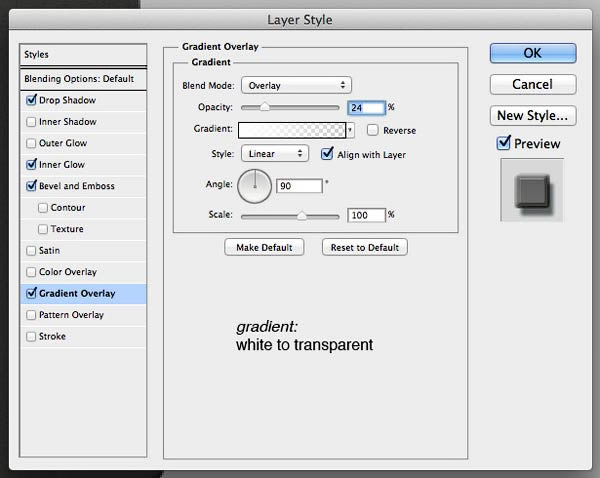Select the Inner Glow label
The width and height of the screenshot is (600, 478).
tap(62, 165)
